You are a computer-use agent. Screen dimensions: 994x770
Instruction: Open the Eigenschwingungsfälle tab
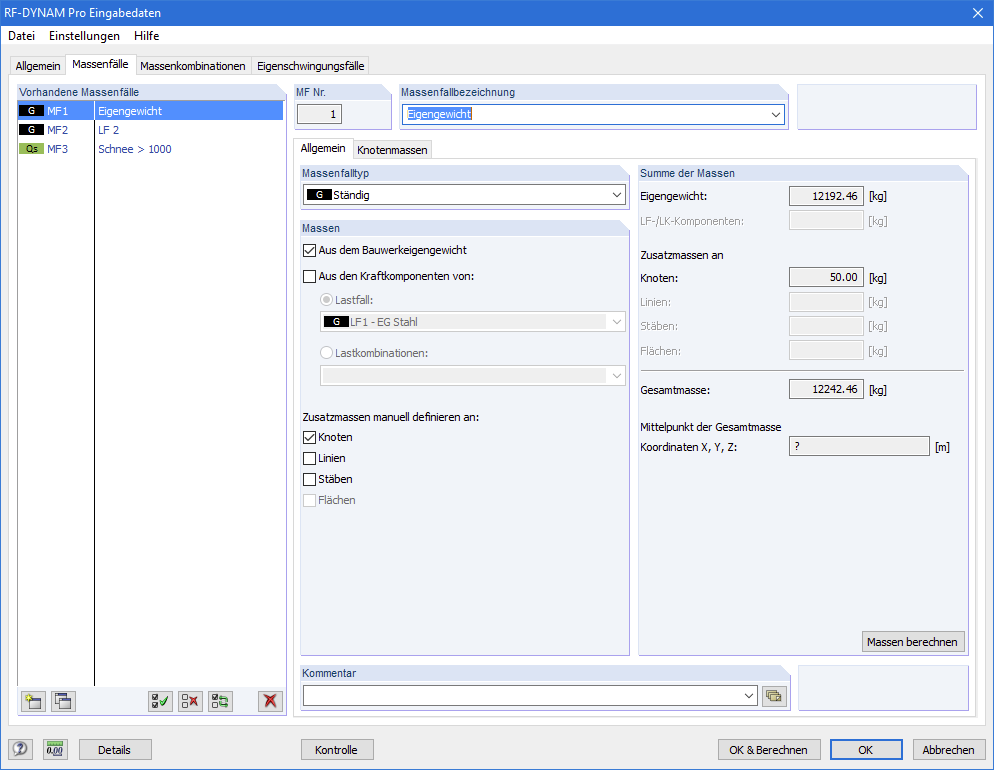(x=311, y=66)
